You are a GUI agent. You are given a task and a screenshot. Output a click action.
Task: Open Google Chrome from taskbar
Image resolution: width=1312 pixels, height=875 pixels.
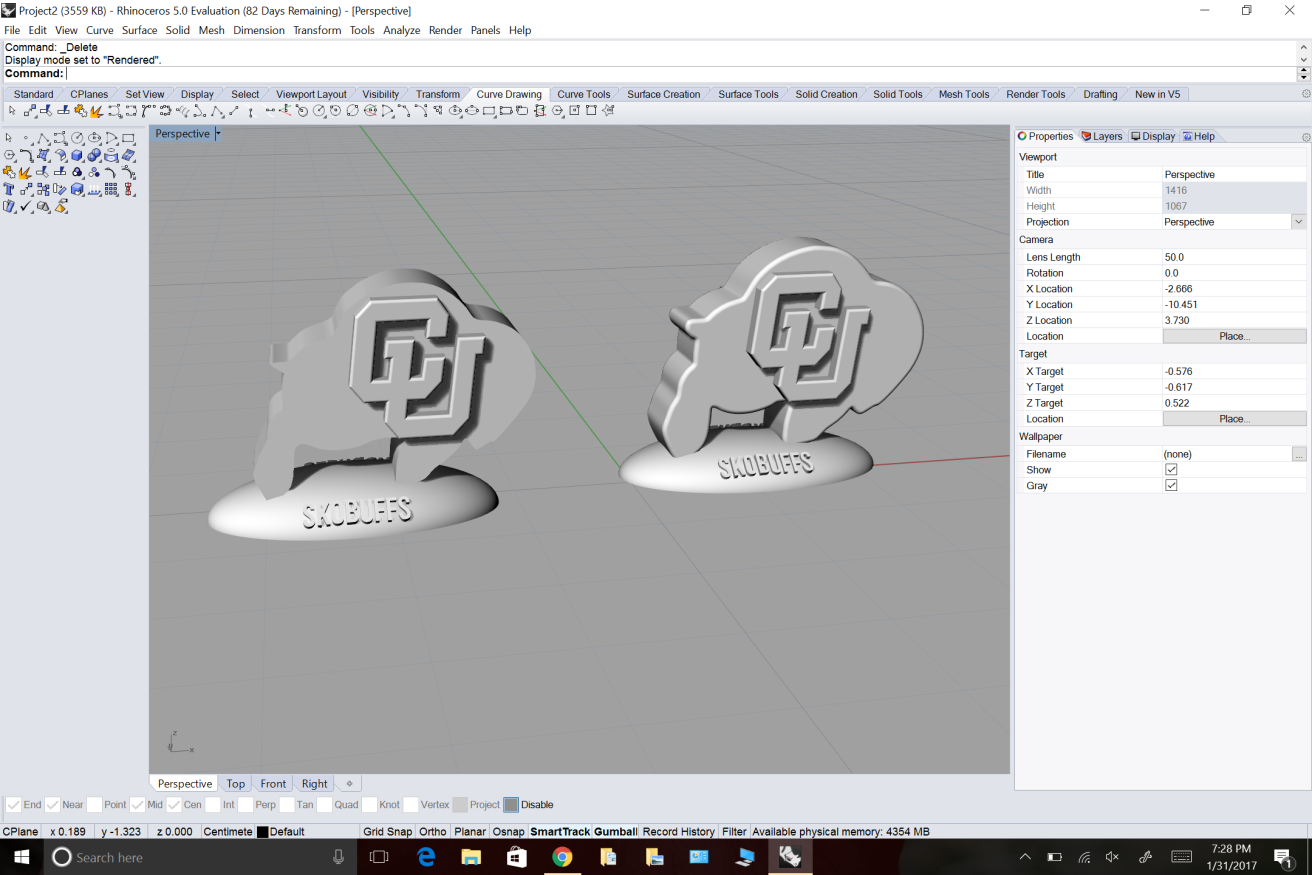[562, 857]
